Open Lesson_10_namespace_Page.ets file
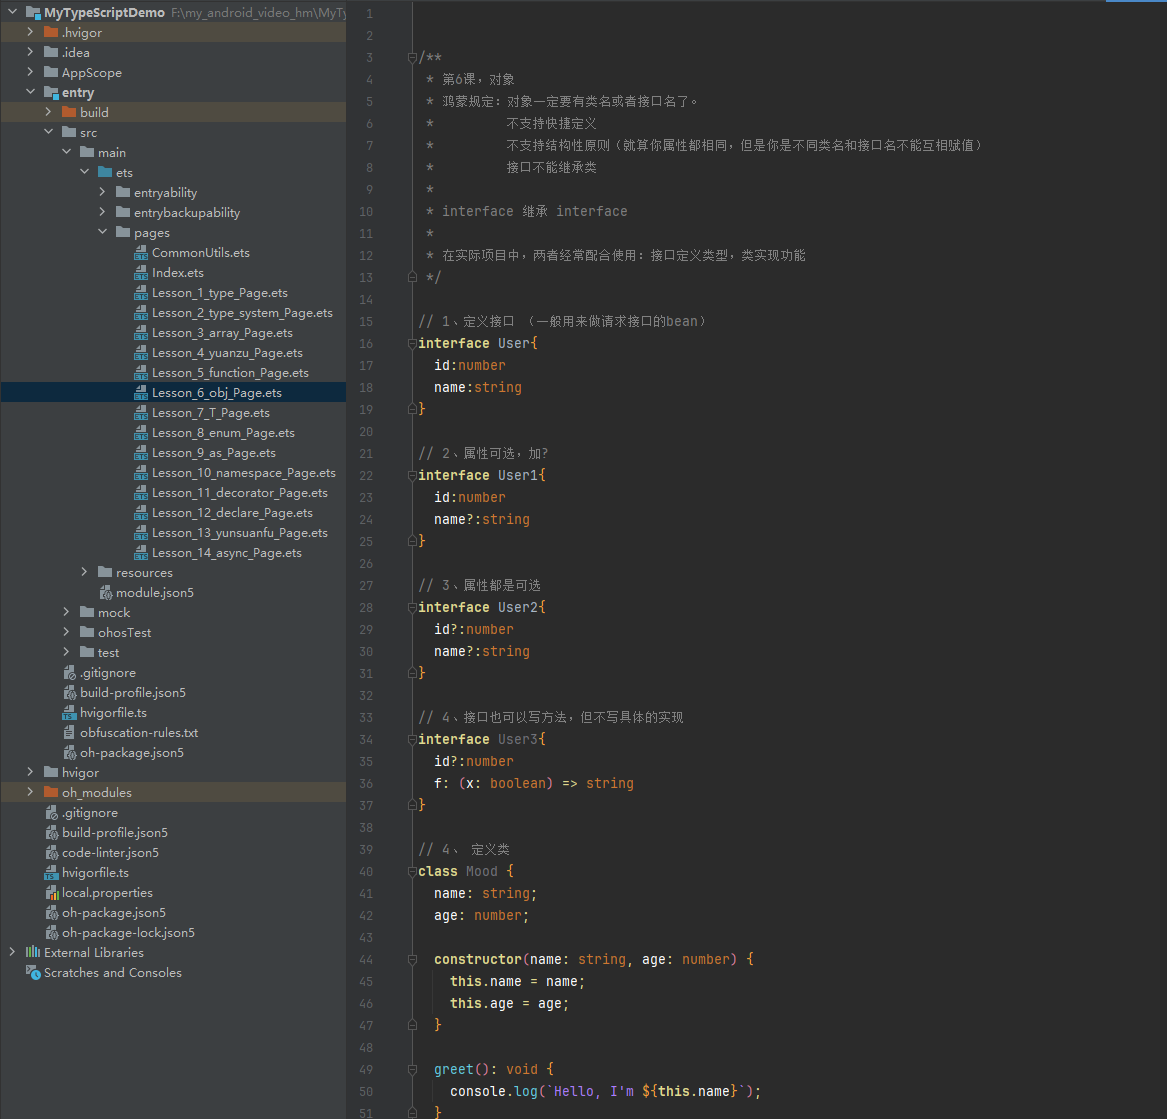Screen dimensions: 1167x1119 coord(243,473)
